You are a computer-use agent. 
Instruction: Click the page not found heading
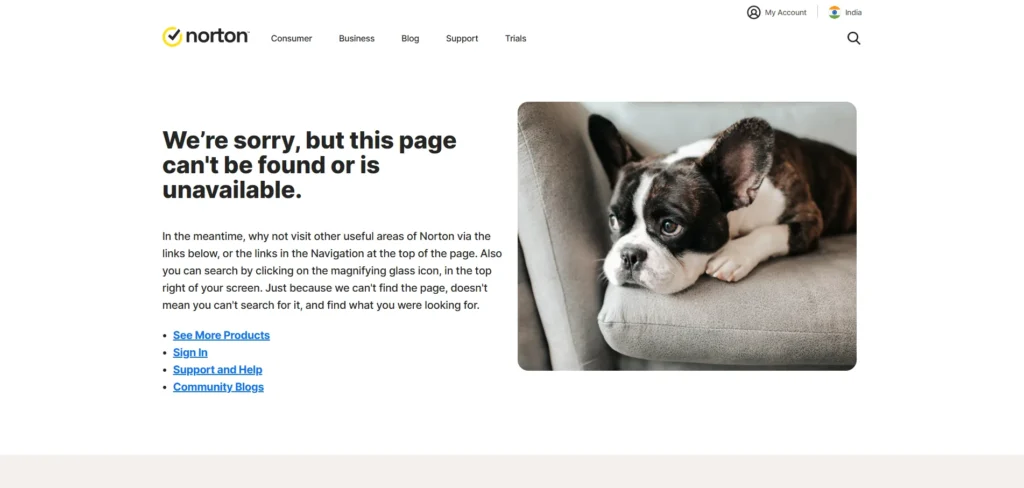coord(310,165)
